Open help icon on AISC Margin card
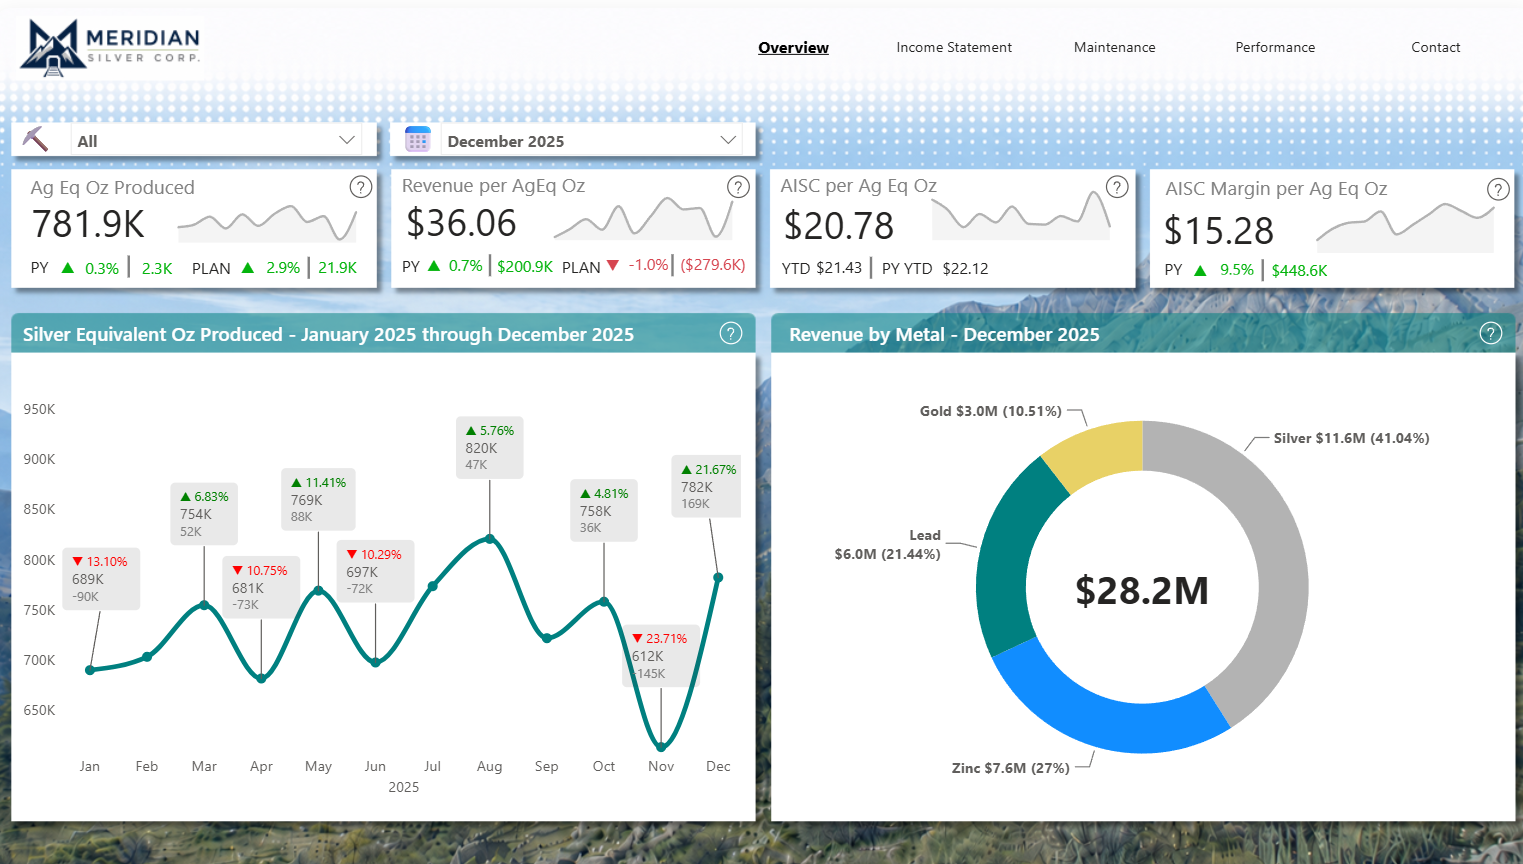This screenshot has width=1523, height=864. (1498, 189)
